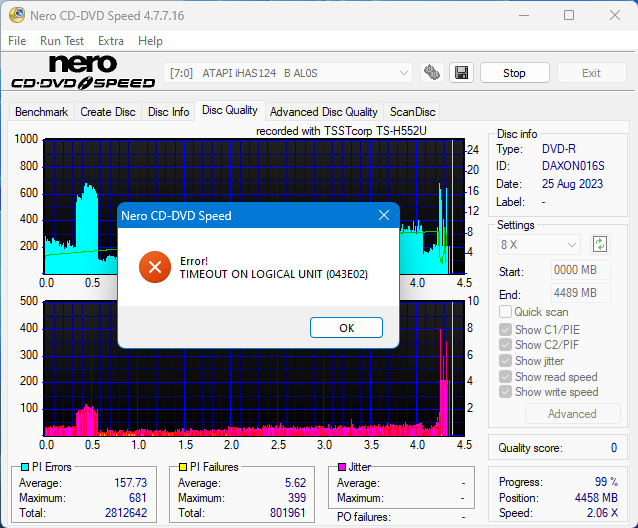
Task: Click PI Errors average 157.73
Action: pyautogui.click(x=130, y=483)
